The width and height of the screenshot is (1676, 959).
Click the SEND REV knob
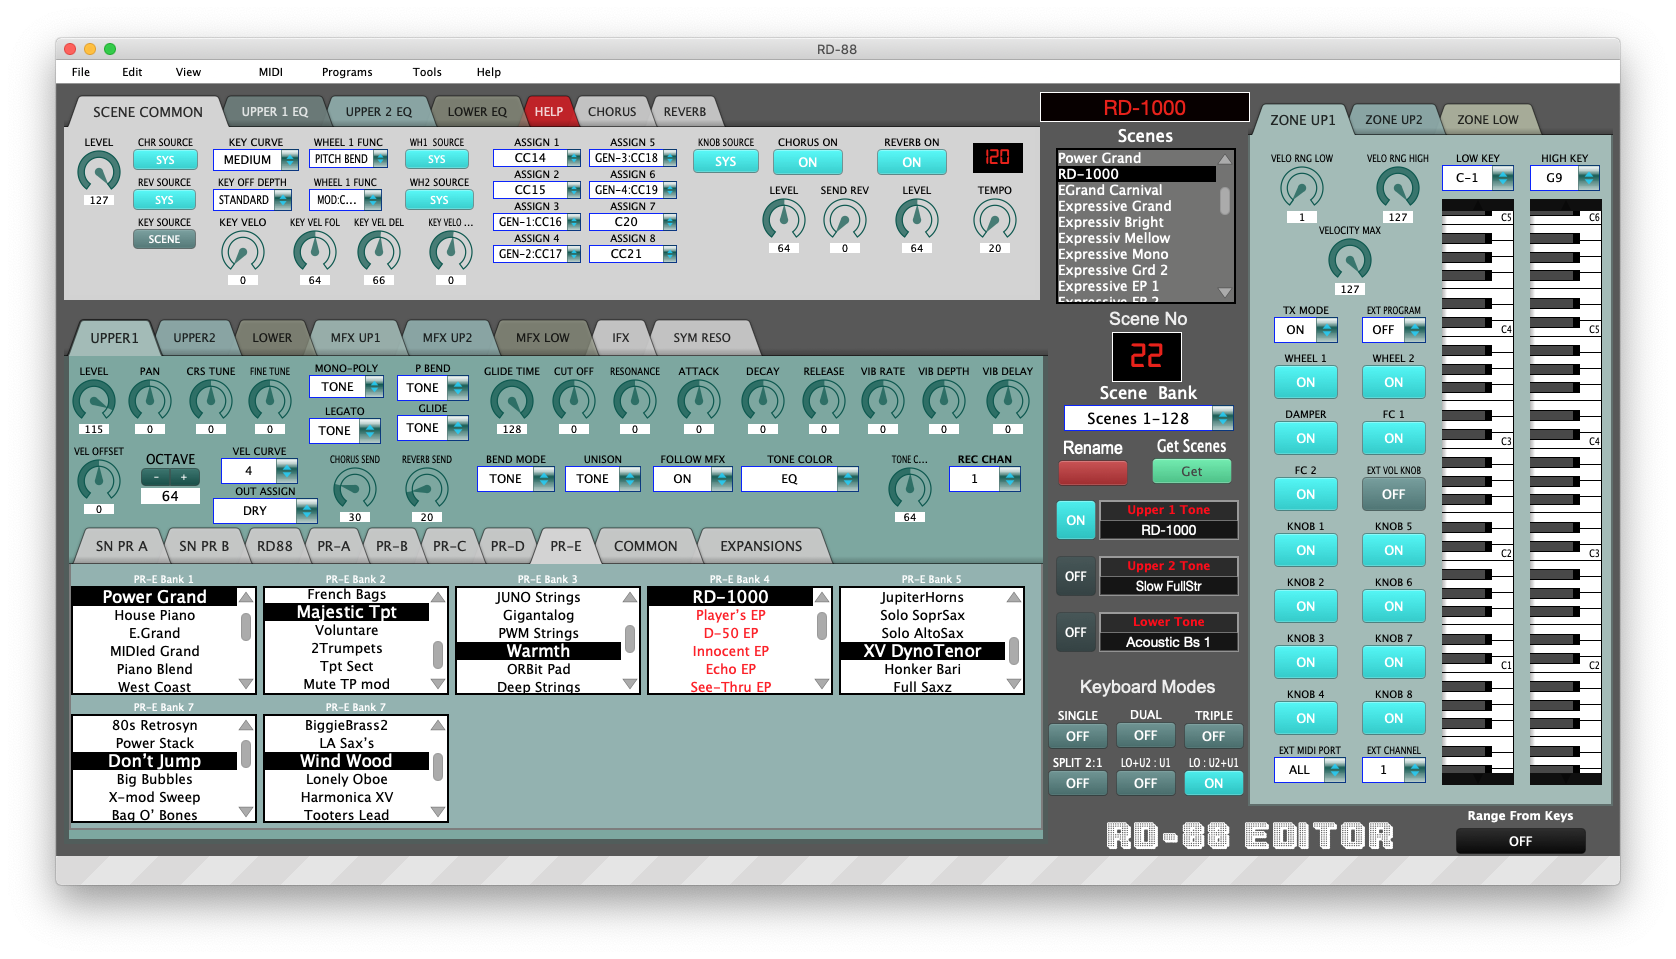point(844,220)
